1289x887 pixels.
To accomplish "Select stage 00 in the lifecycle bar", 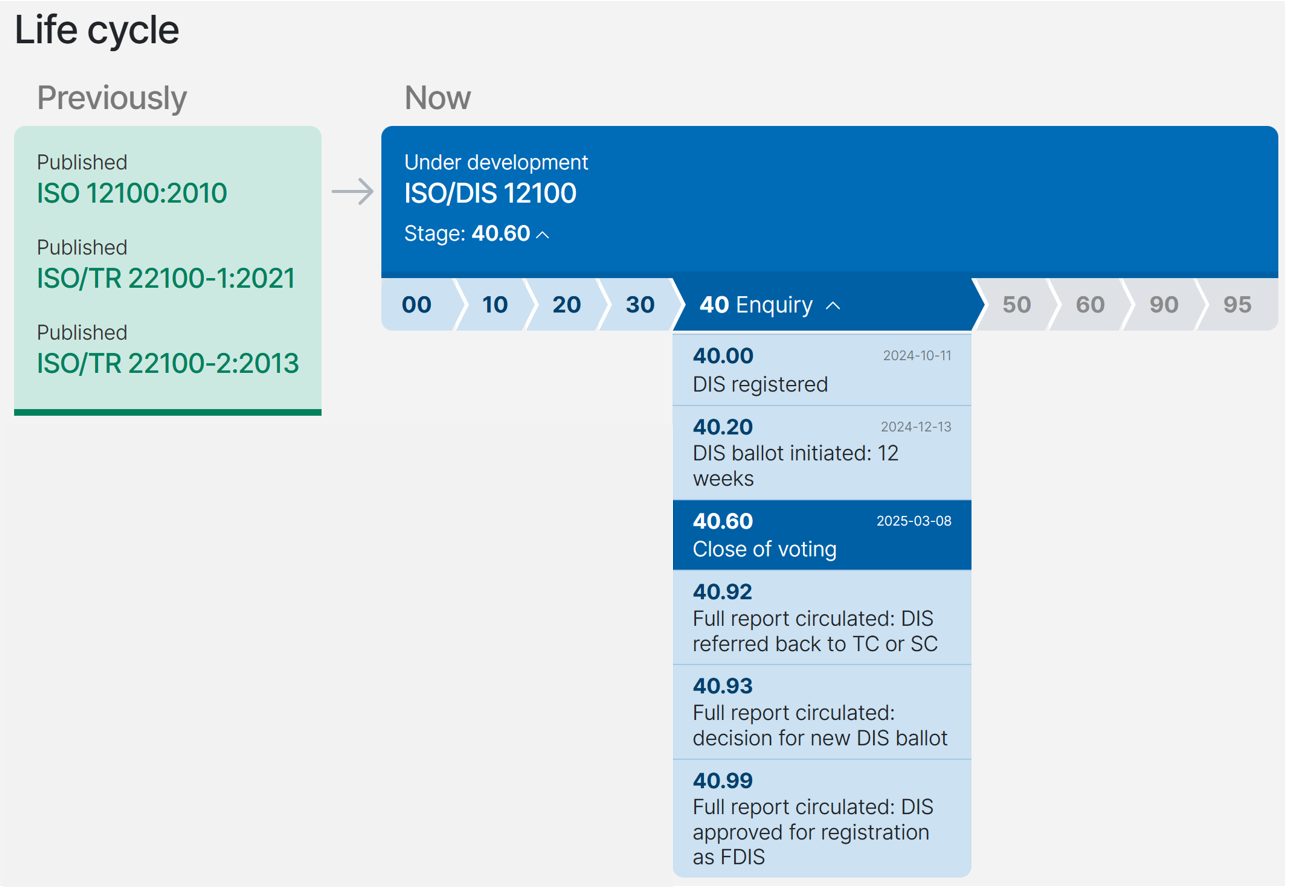I will point(417,304).
